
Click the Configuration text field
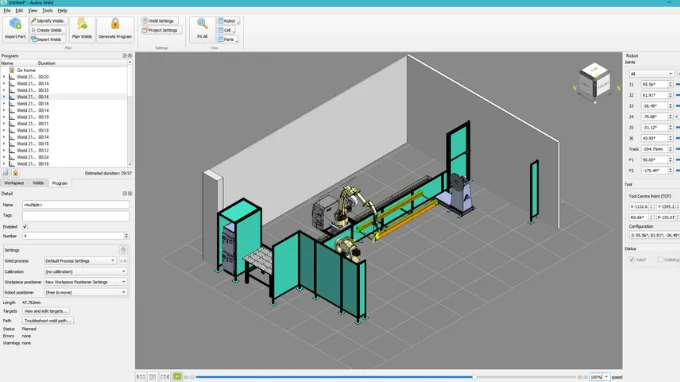654,235
